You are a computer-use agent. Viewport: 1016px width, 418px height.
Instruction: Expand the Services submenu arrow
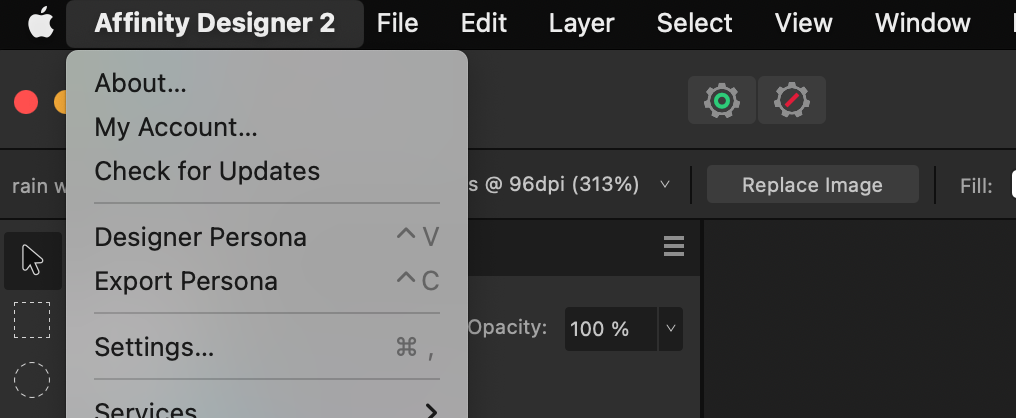tap(431, 411)
